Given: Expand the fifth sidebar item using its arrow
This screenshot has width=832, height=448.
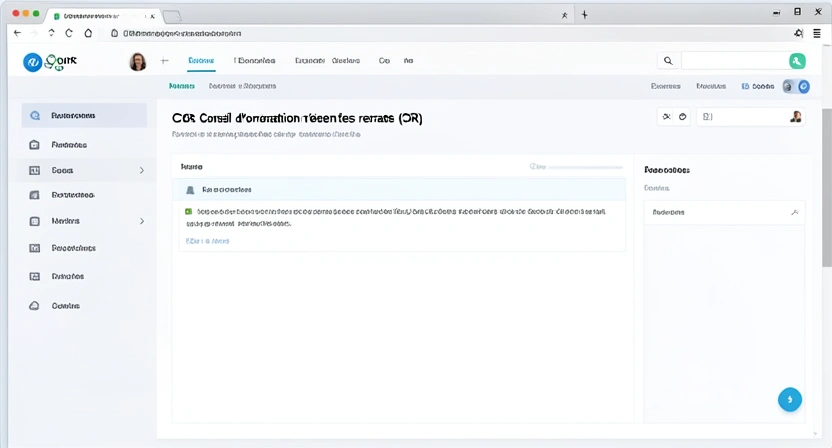Looking at the screenshot, I should pyautogui.click(x=141, y=221).
